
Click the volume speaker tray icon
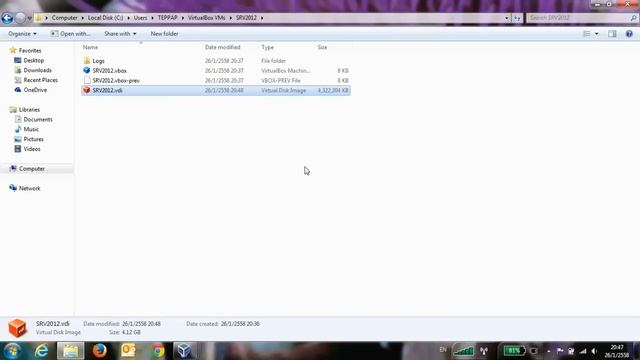pos(594,351)
